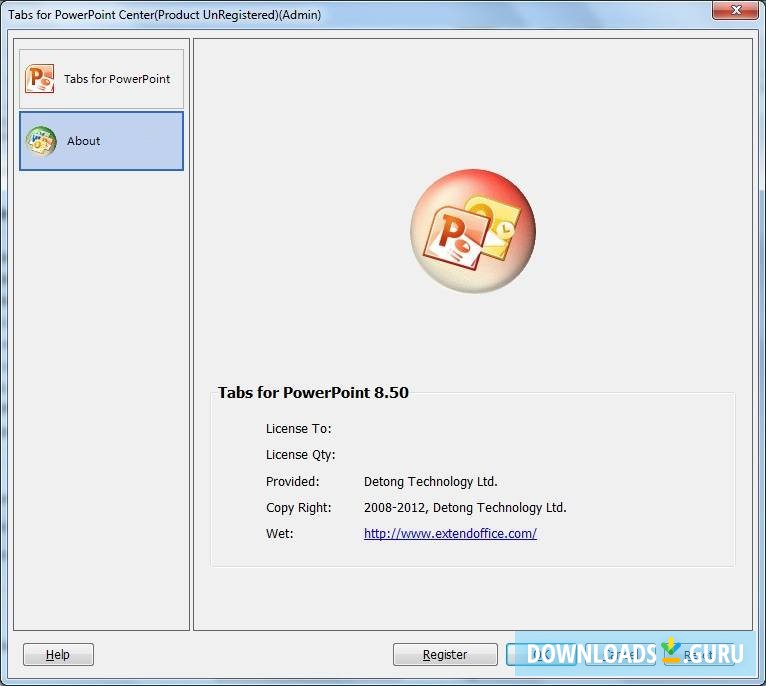Click the OK button

click(541, 654)
